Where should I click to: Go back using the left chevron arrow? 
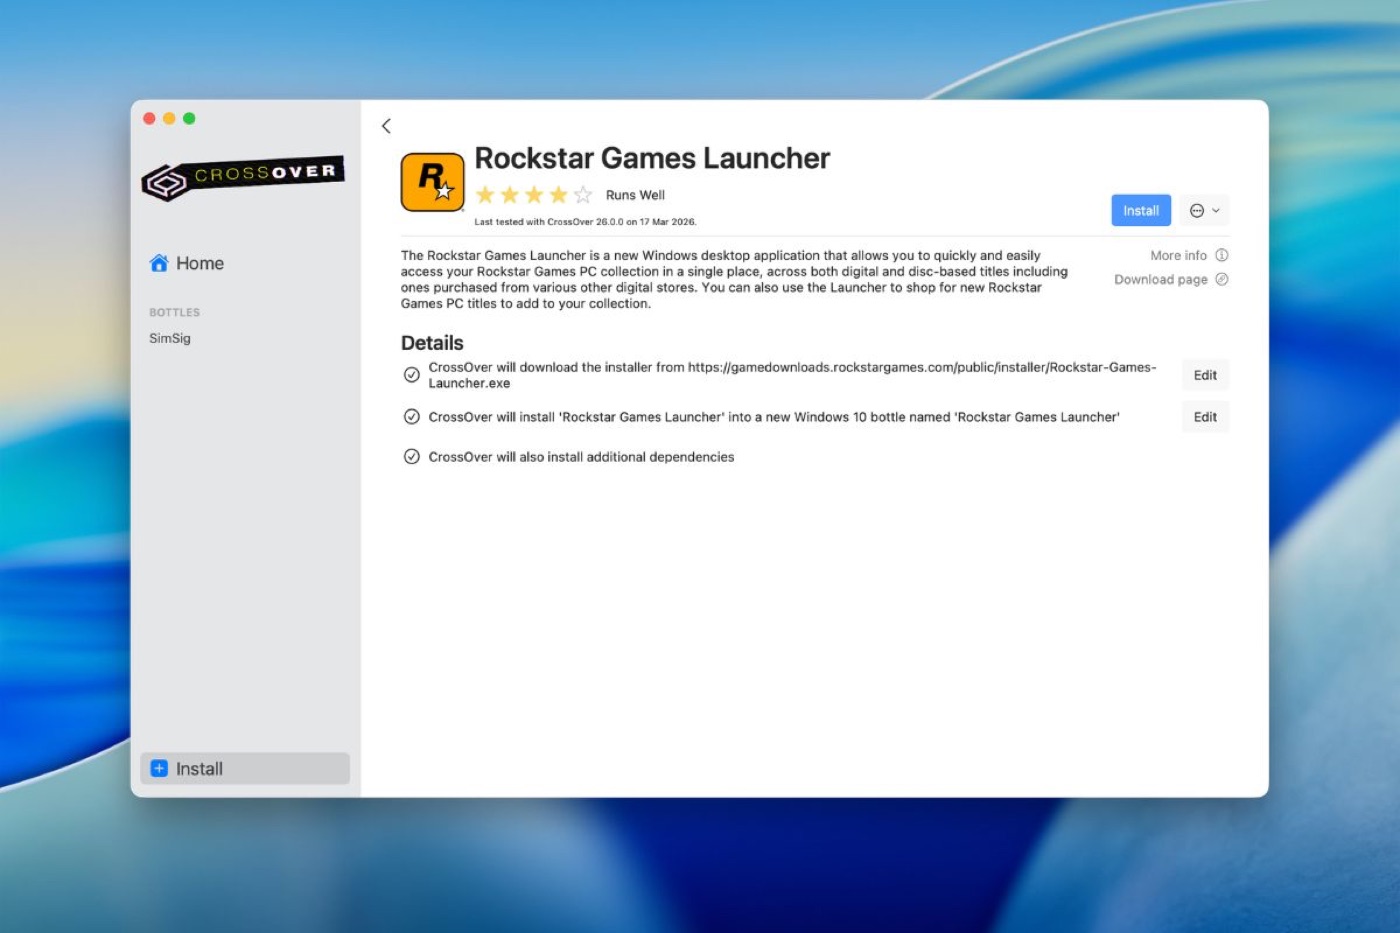(386, 126)
